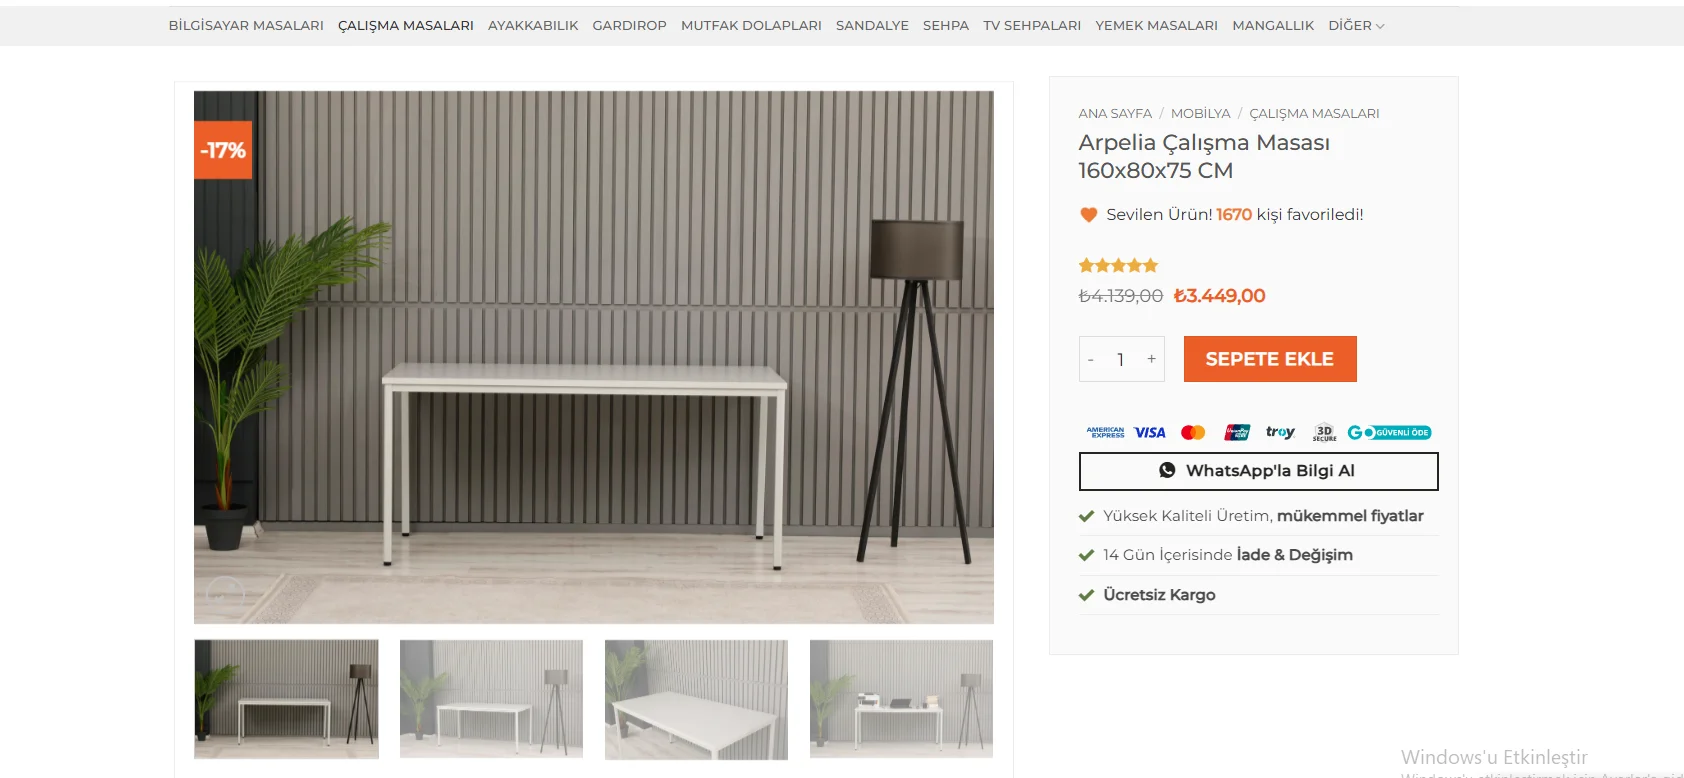The height and width of the screenshot is (778, 1684).
Task: Increase quantity with the plus button
Action: pos(1151,359)
